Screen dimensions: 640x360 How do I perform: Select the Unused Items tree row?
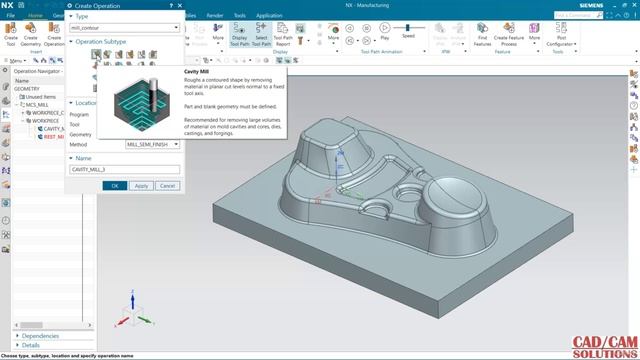40,97
